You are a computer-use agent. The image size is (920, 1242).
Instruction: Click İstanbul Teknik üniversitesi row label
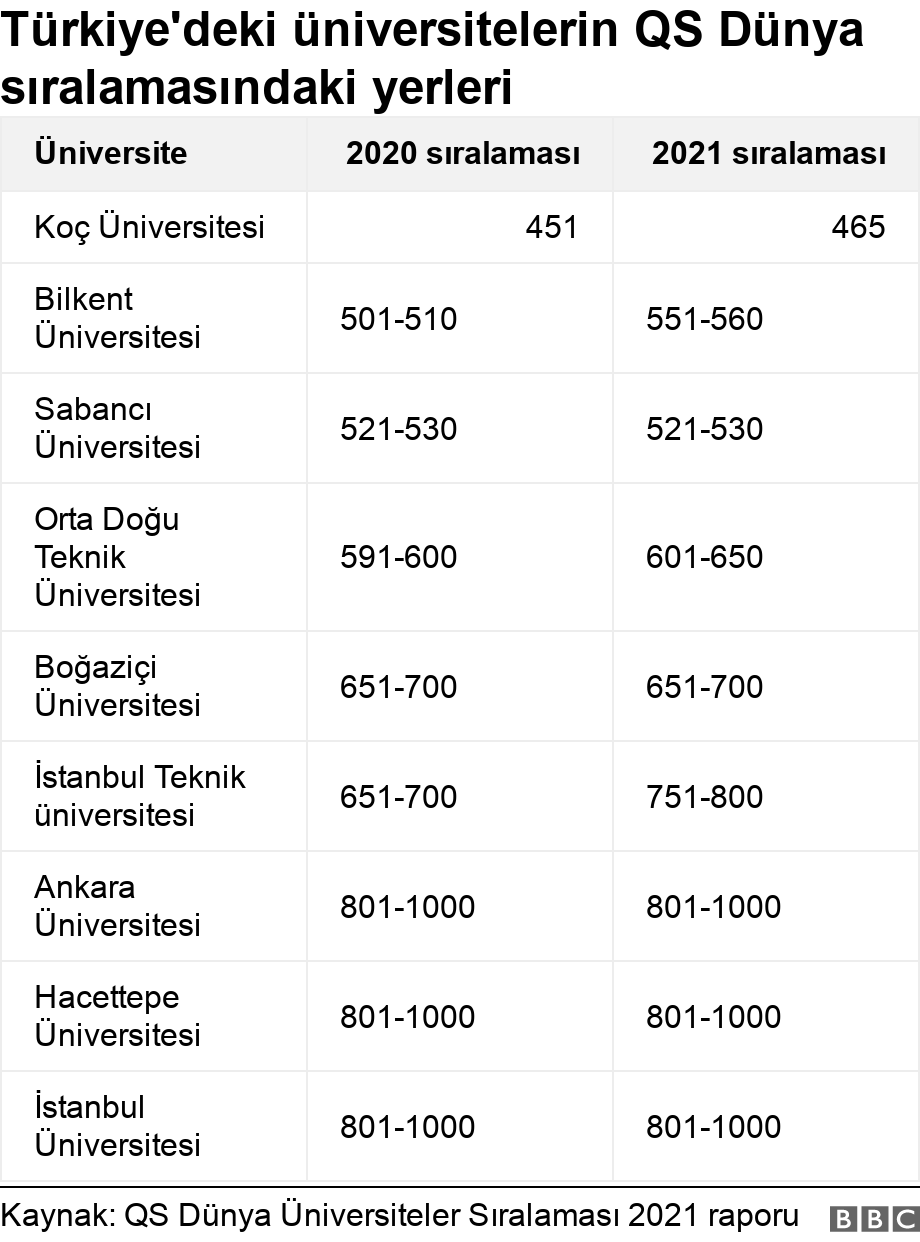coord(139,796)
